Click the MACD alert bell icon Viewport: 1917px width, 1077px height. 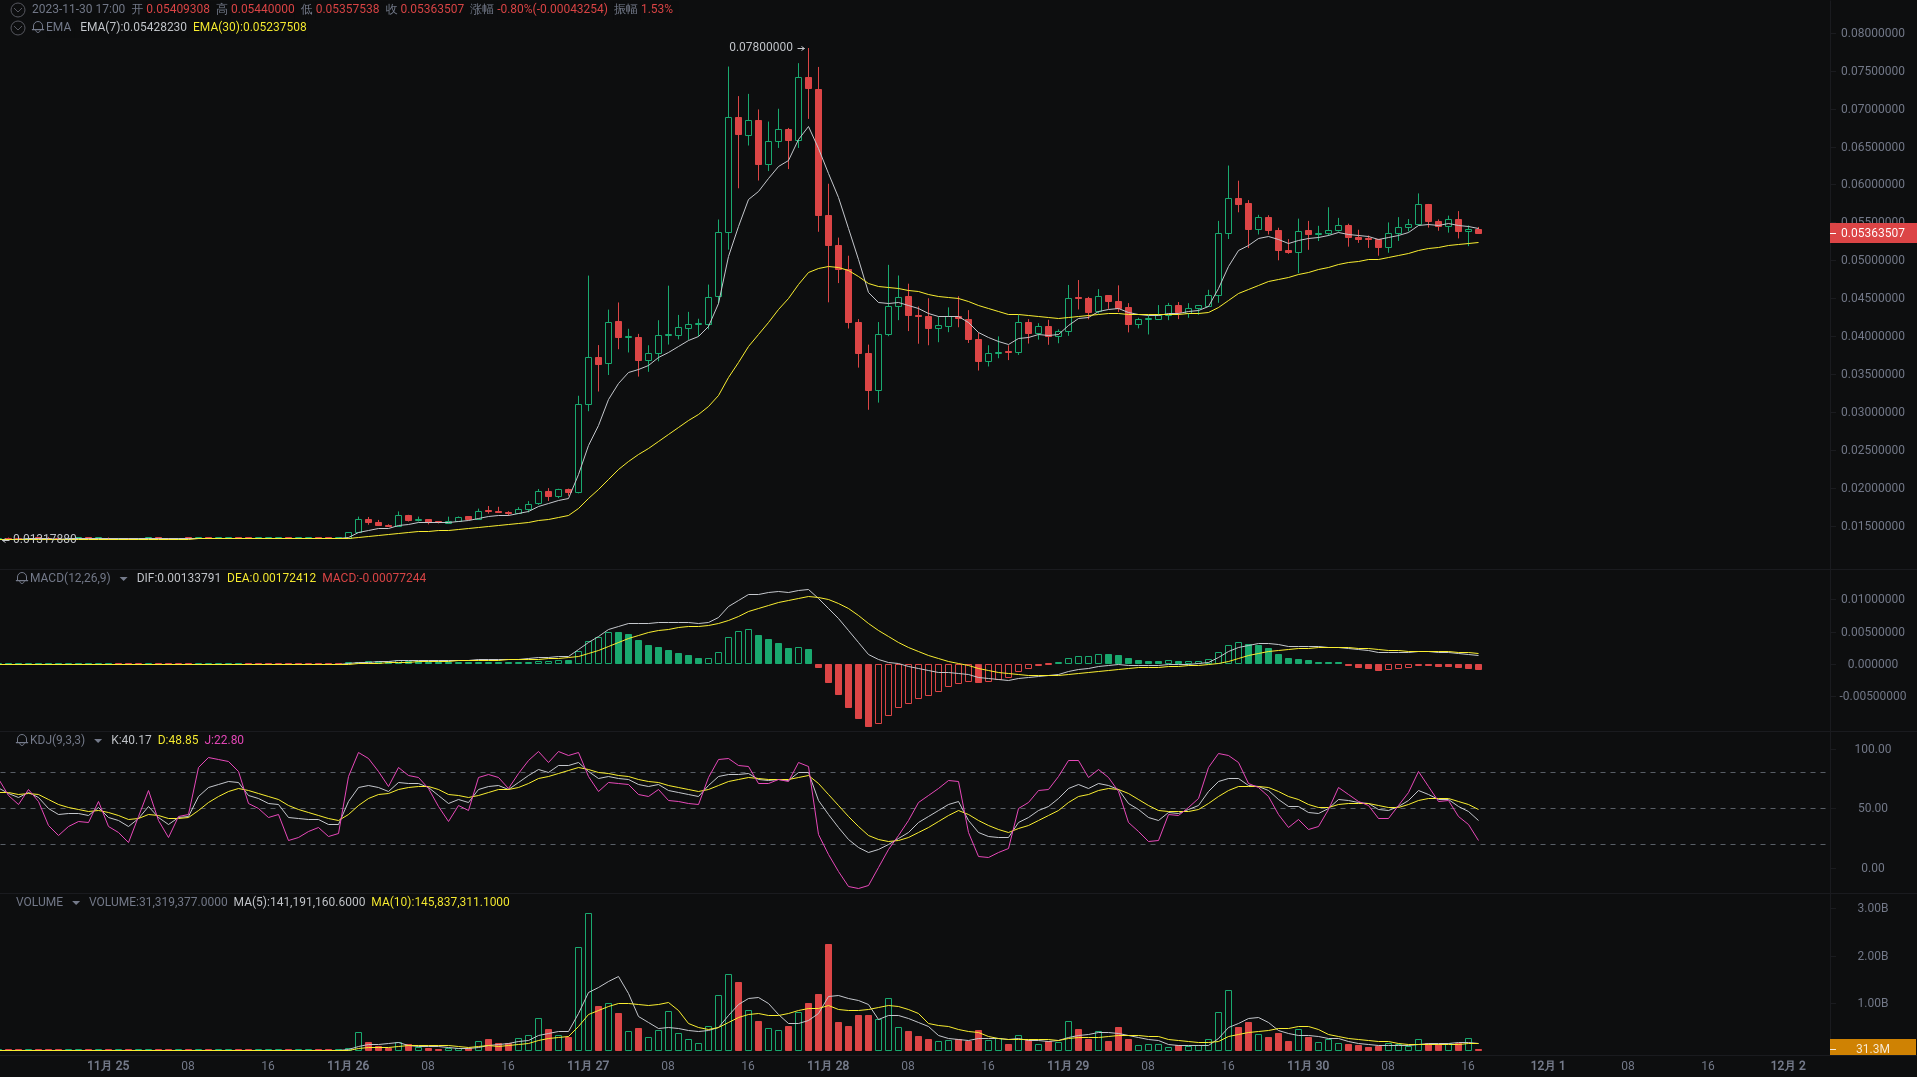pos(22,578)
